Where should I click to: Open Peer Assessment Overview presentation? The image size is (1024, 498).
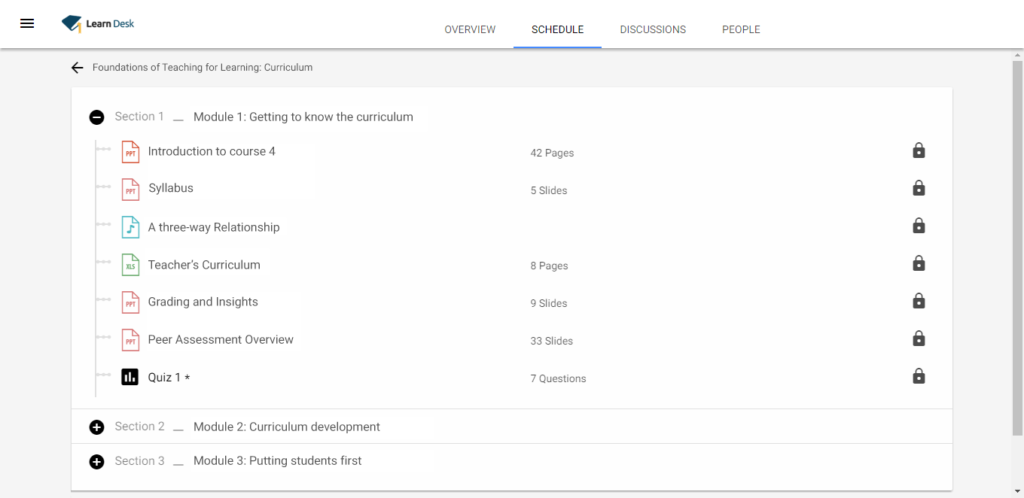click(x=221, y=340)
